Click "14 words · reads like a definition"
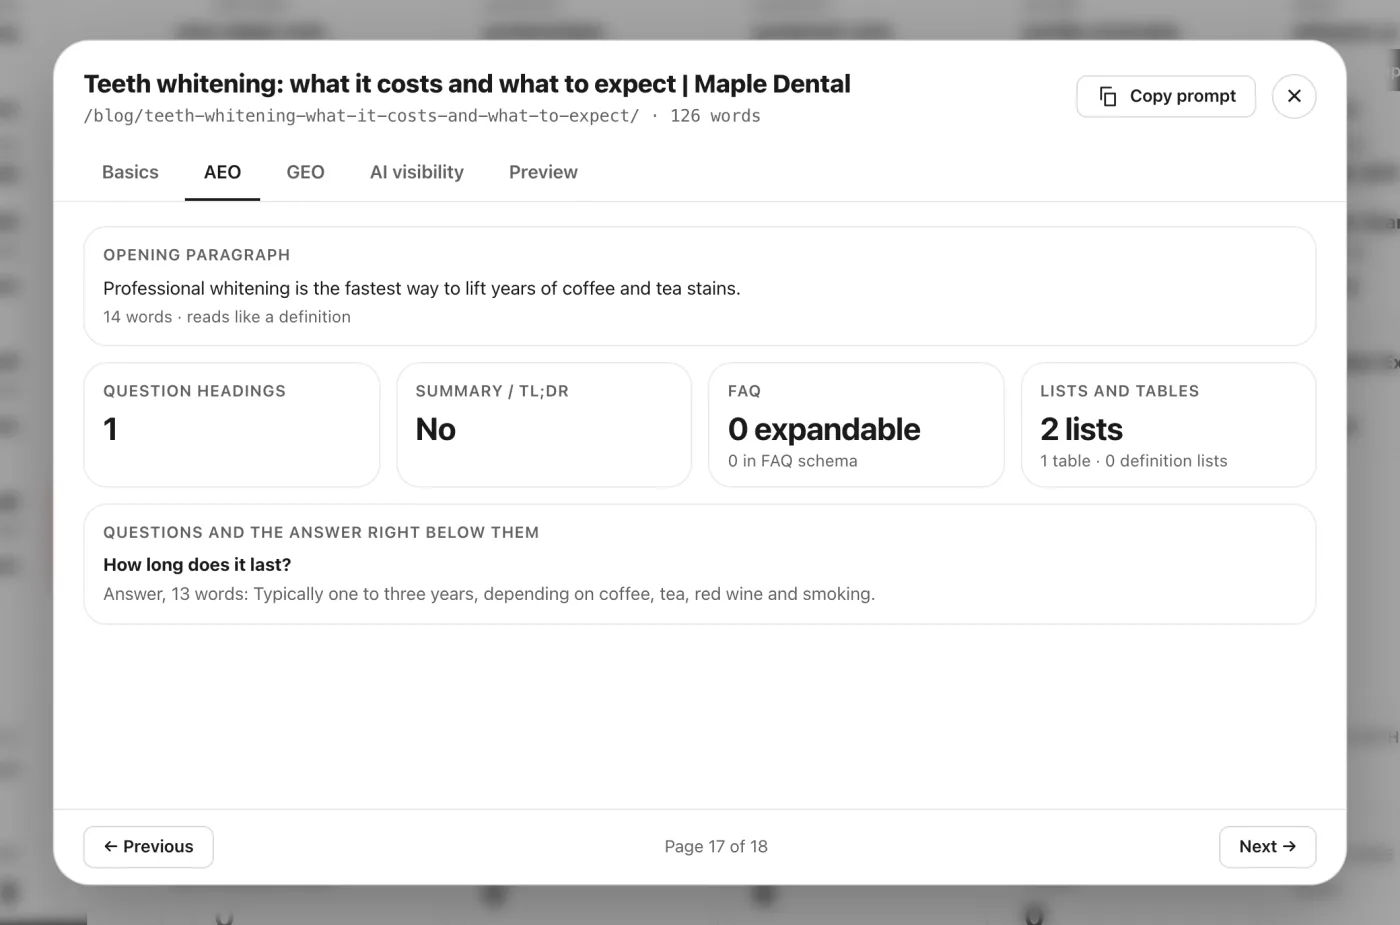 (227, 317)
